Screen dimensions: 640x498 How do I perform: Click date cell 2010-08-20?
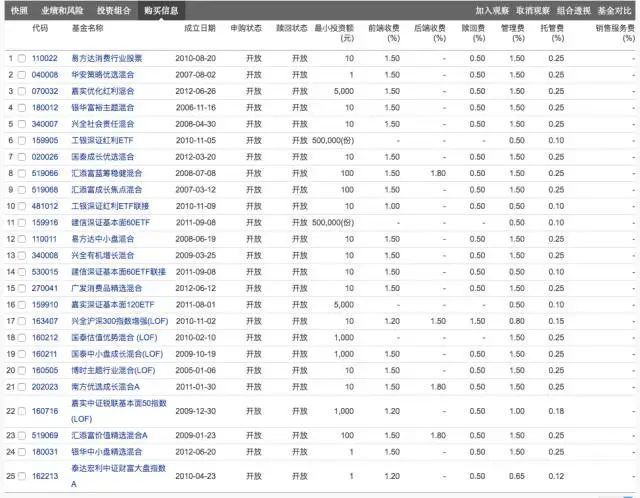[196, 58]
